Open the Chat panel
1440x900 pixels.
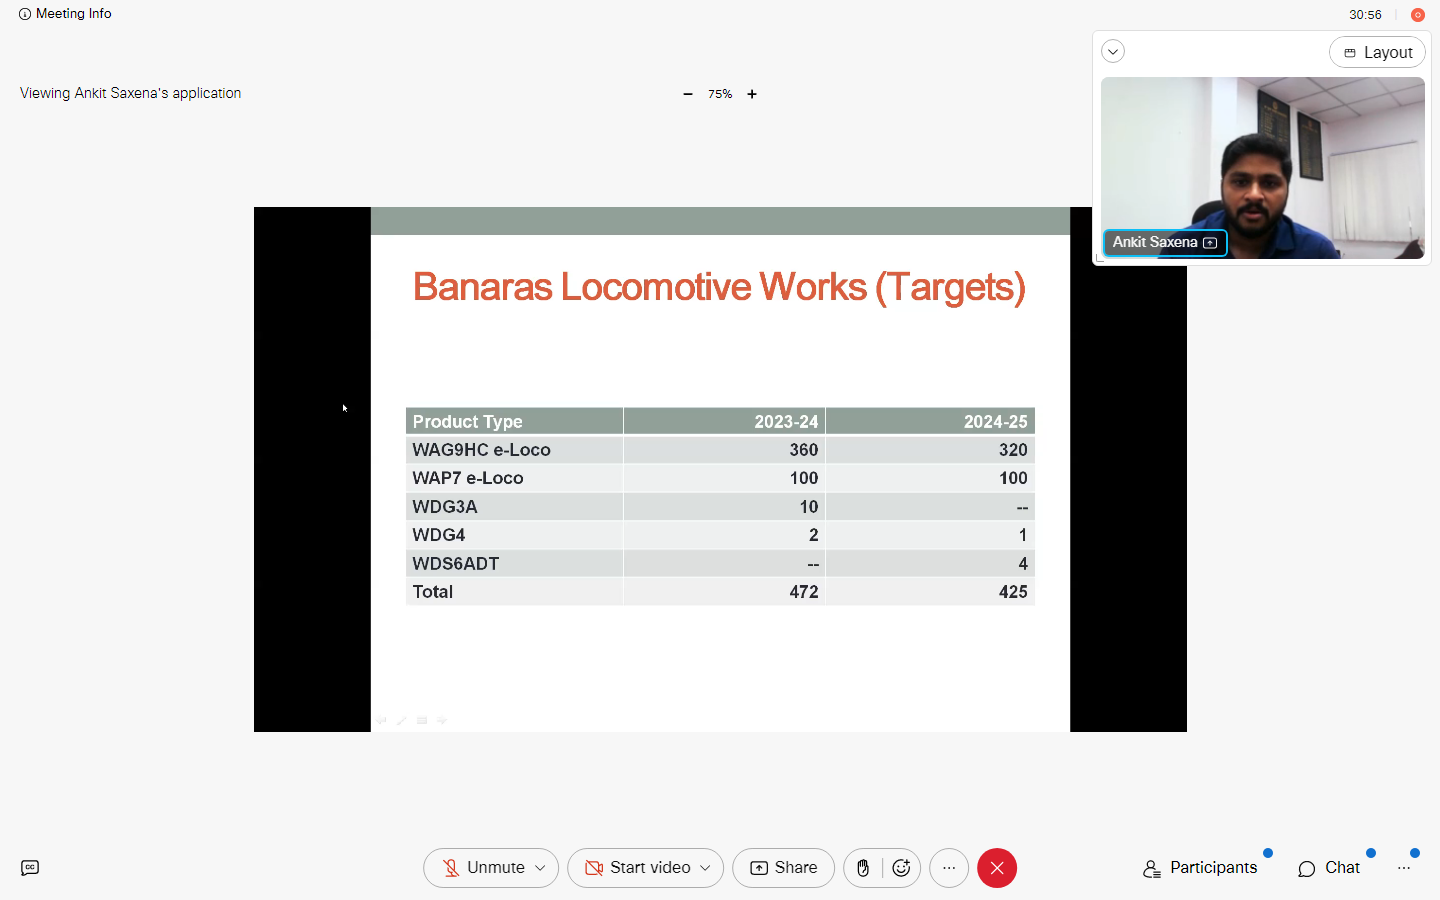[1329, 868]
